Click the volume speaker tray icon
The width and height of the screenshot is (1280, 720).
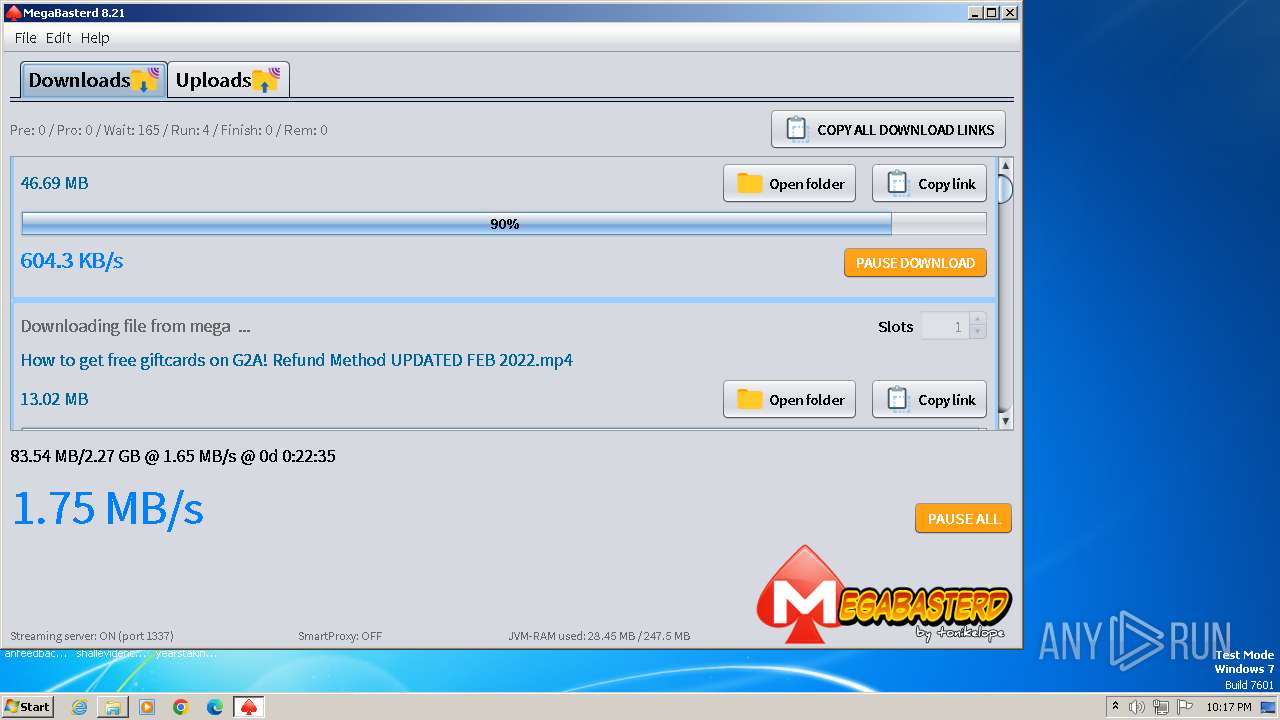pos(1137,707)
